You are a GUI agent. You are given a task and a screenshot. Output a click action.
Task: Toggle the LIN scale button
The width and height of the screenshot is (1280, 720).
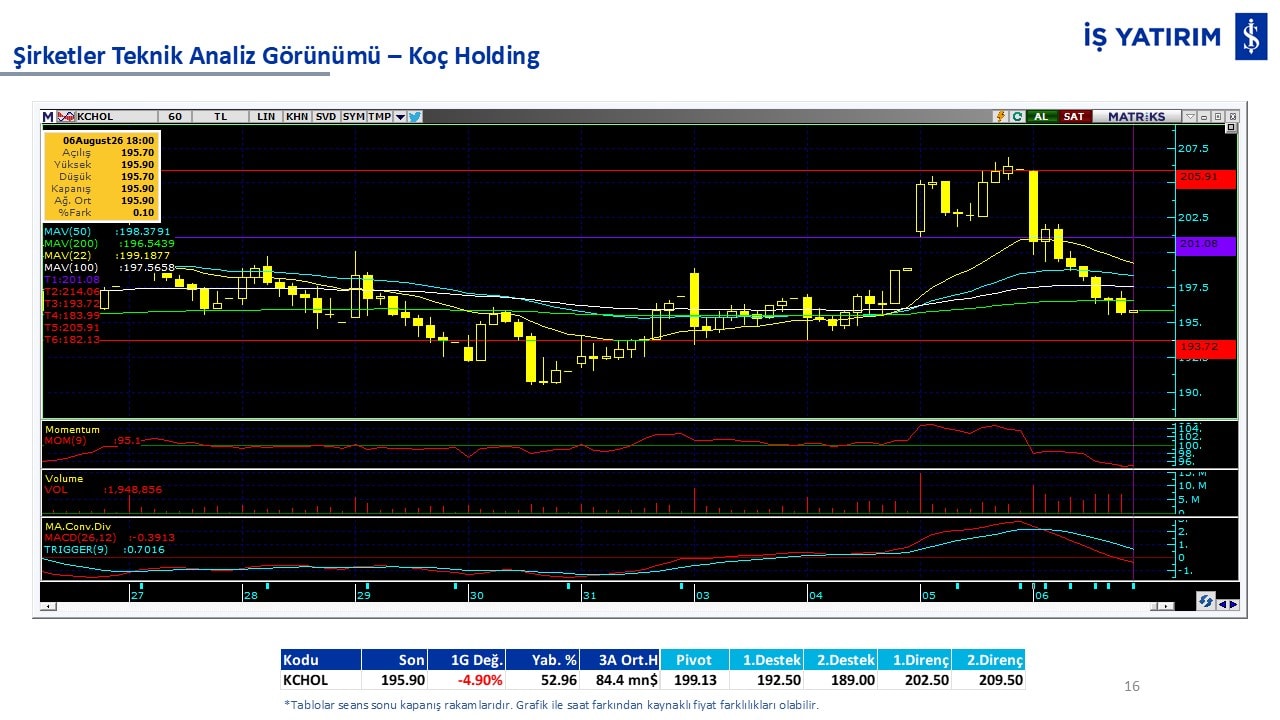266,117
